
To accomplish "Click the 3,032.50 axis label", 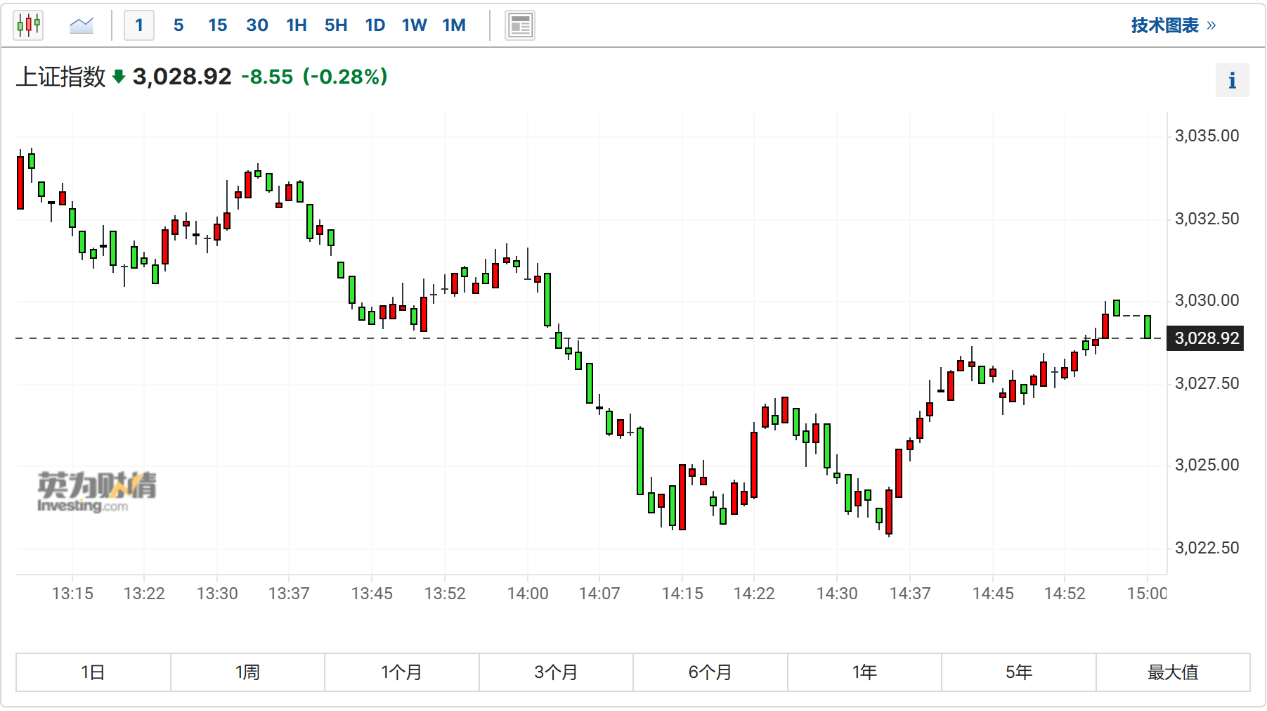I will [x=1207, y=218].
